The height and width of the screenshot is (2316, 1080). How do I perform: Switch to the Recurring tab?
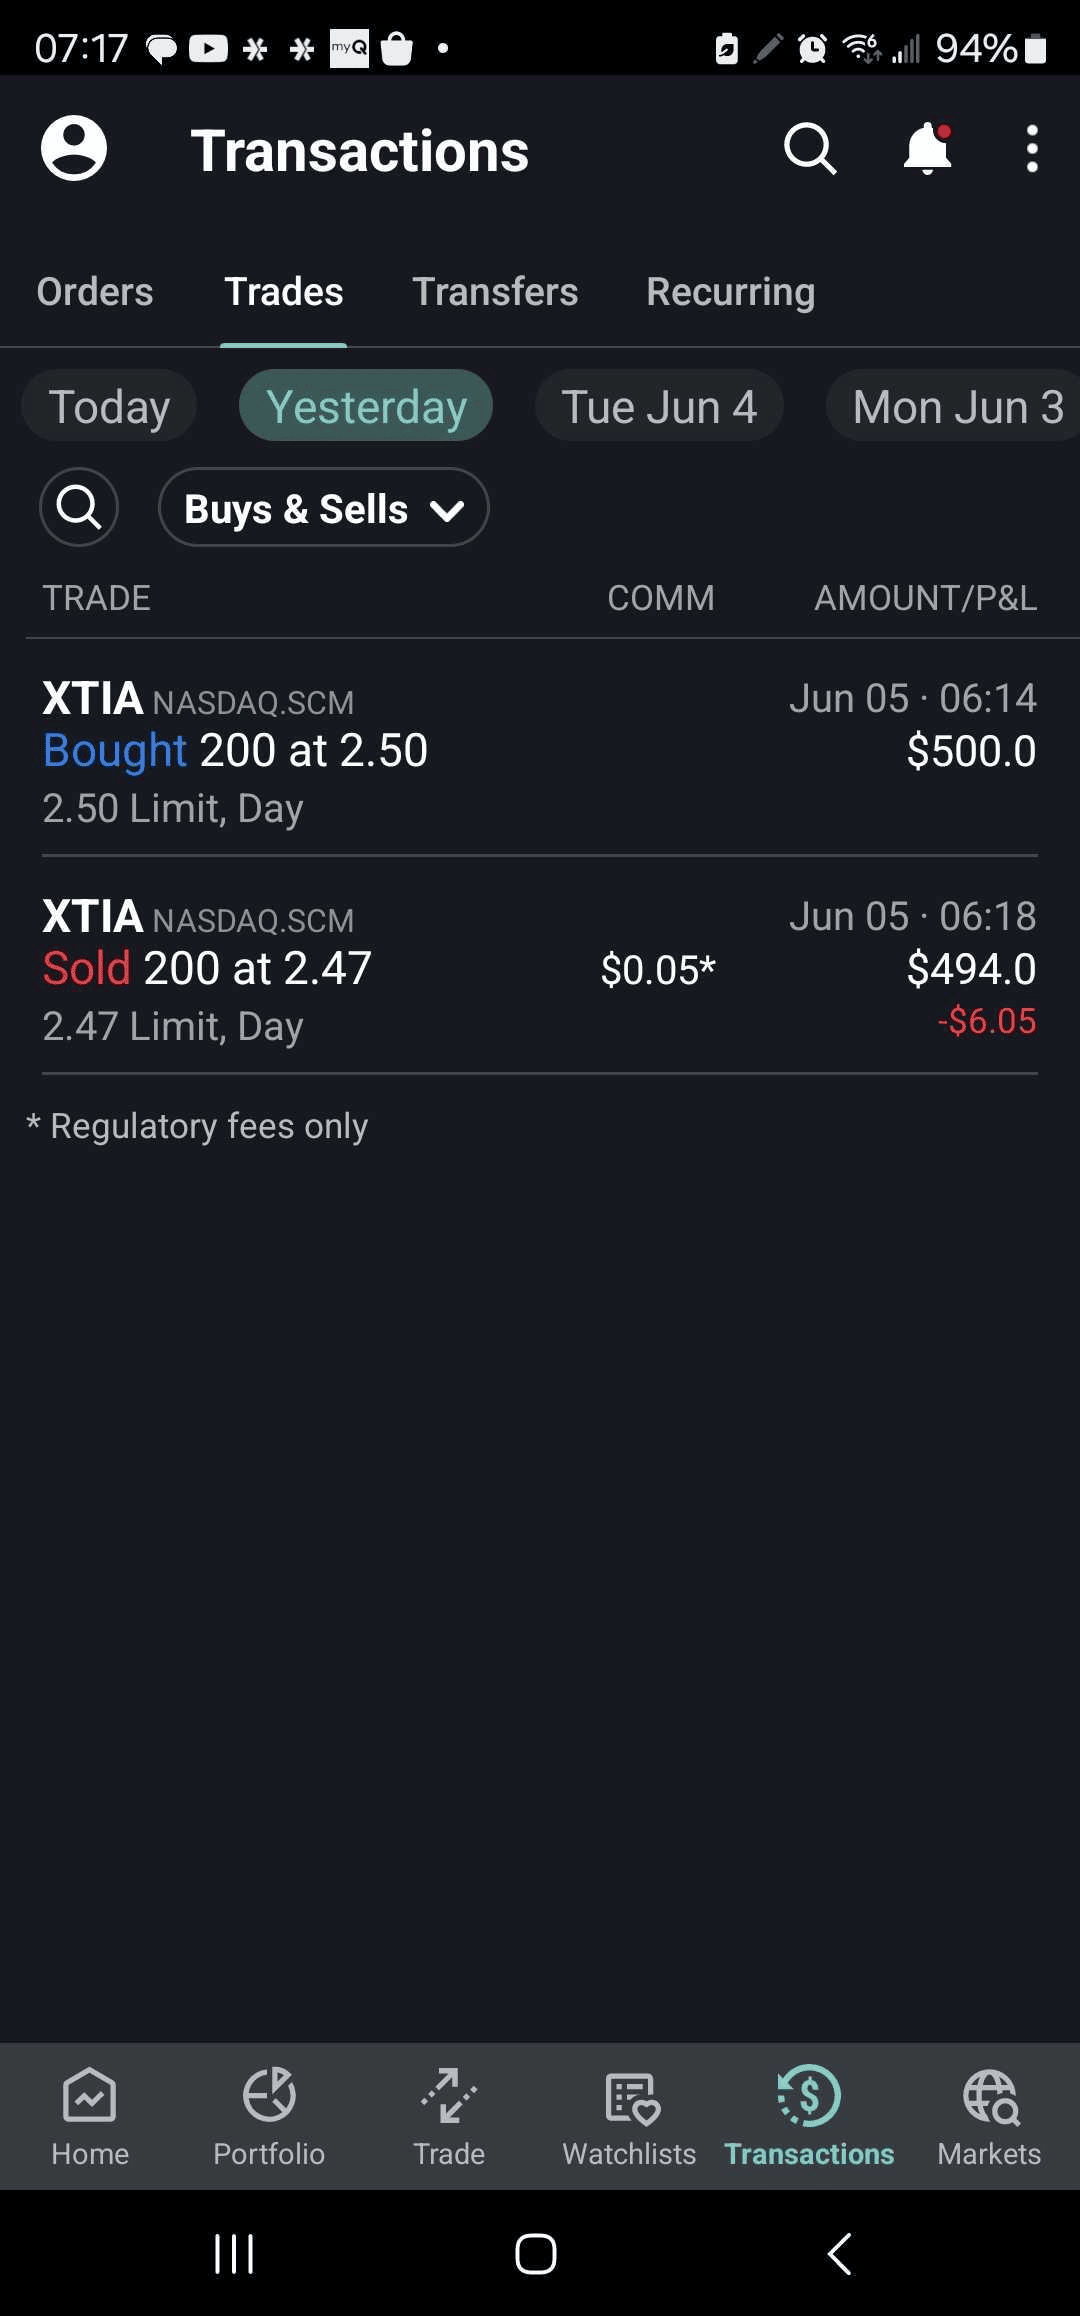click(x=730, y=292)
